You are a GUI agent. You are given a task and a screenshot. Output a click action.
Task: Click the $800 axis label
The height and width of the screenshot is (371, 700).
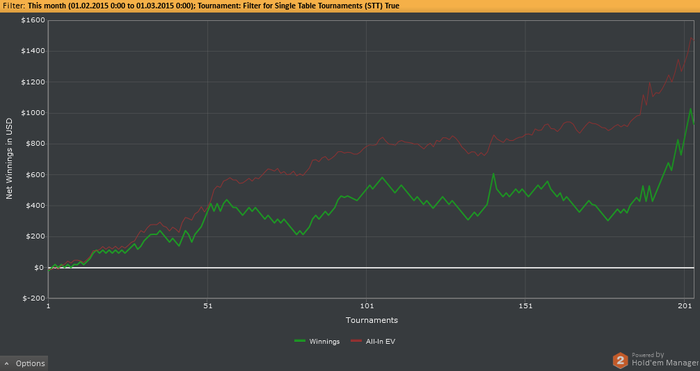point(35,144)
